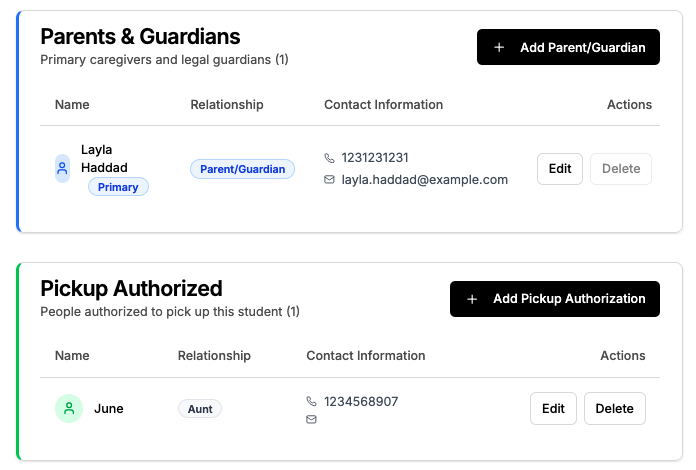Click the Primary badge under Layla Haddad
Image resolution: width=696 pixels, height=470 pixels.
coord(118,187)
